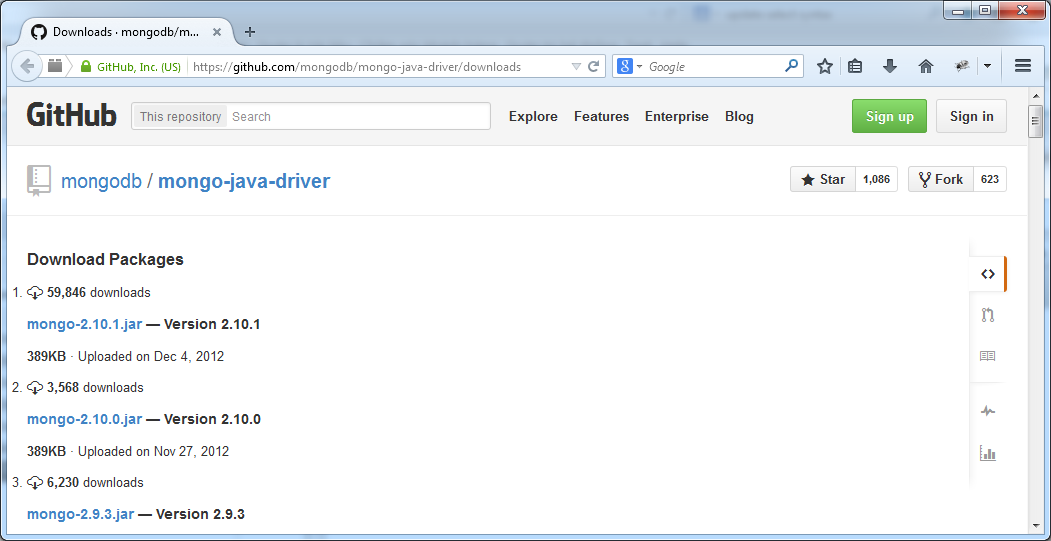Click the scrollbar down arrow
Screen dimensions: 1051x541
pyautogui.click(x=1035, y=526)
